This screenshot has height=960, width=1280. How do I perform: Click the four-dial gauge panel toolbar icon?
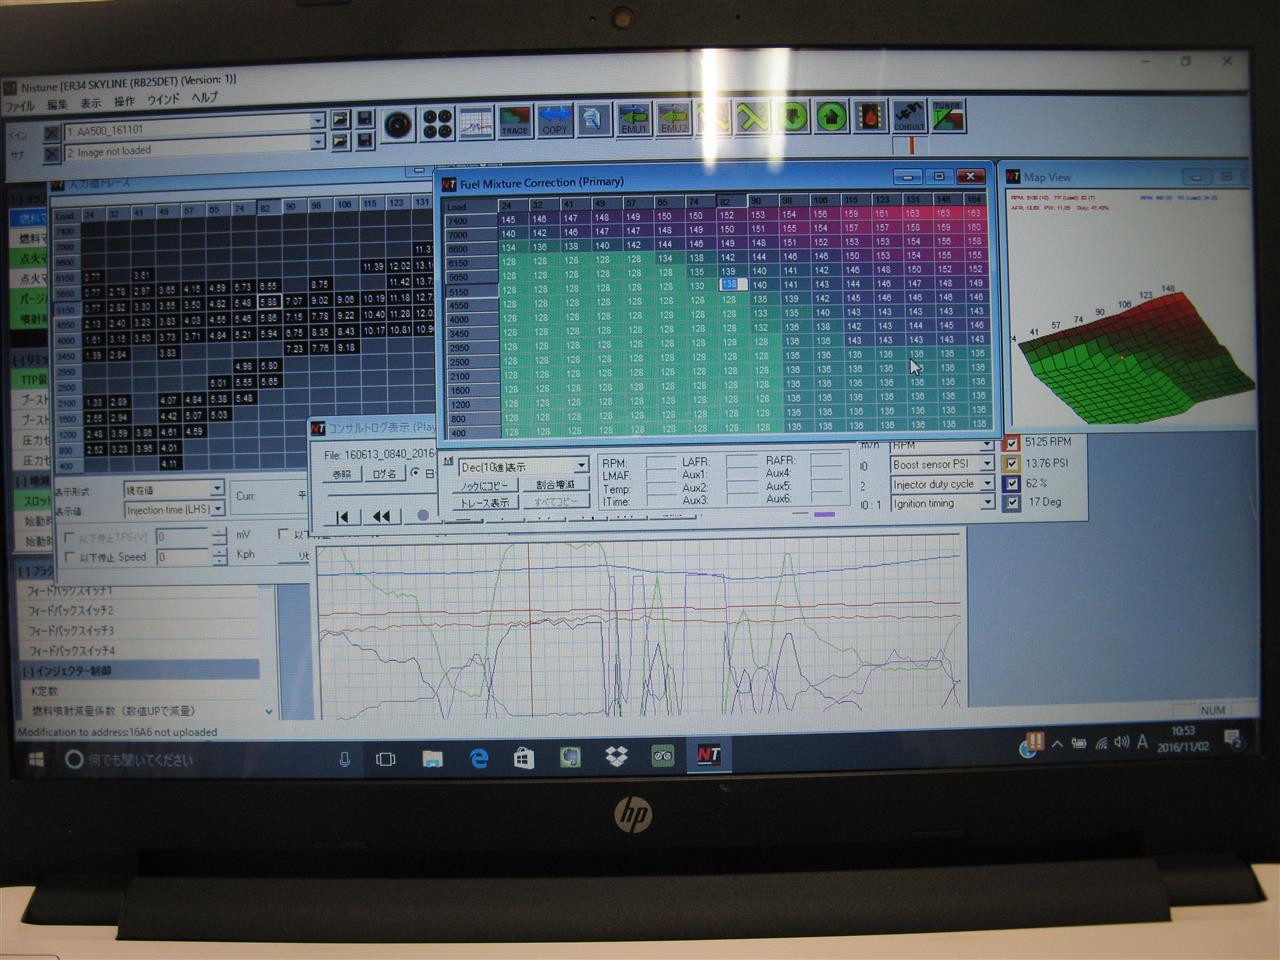(x=437, y=123)
